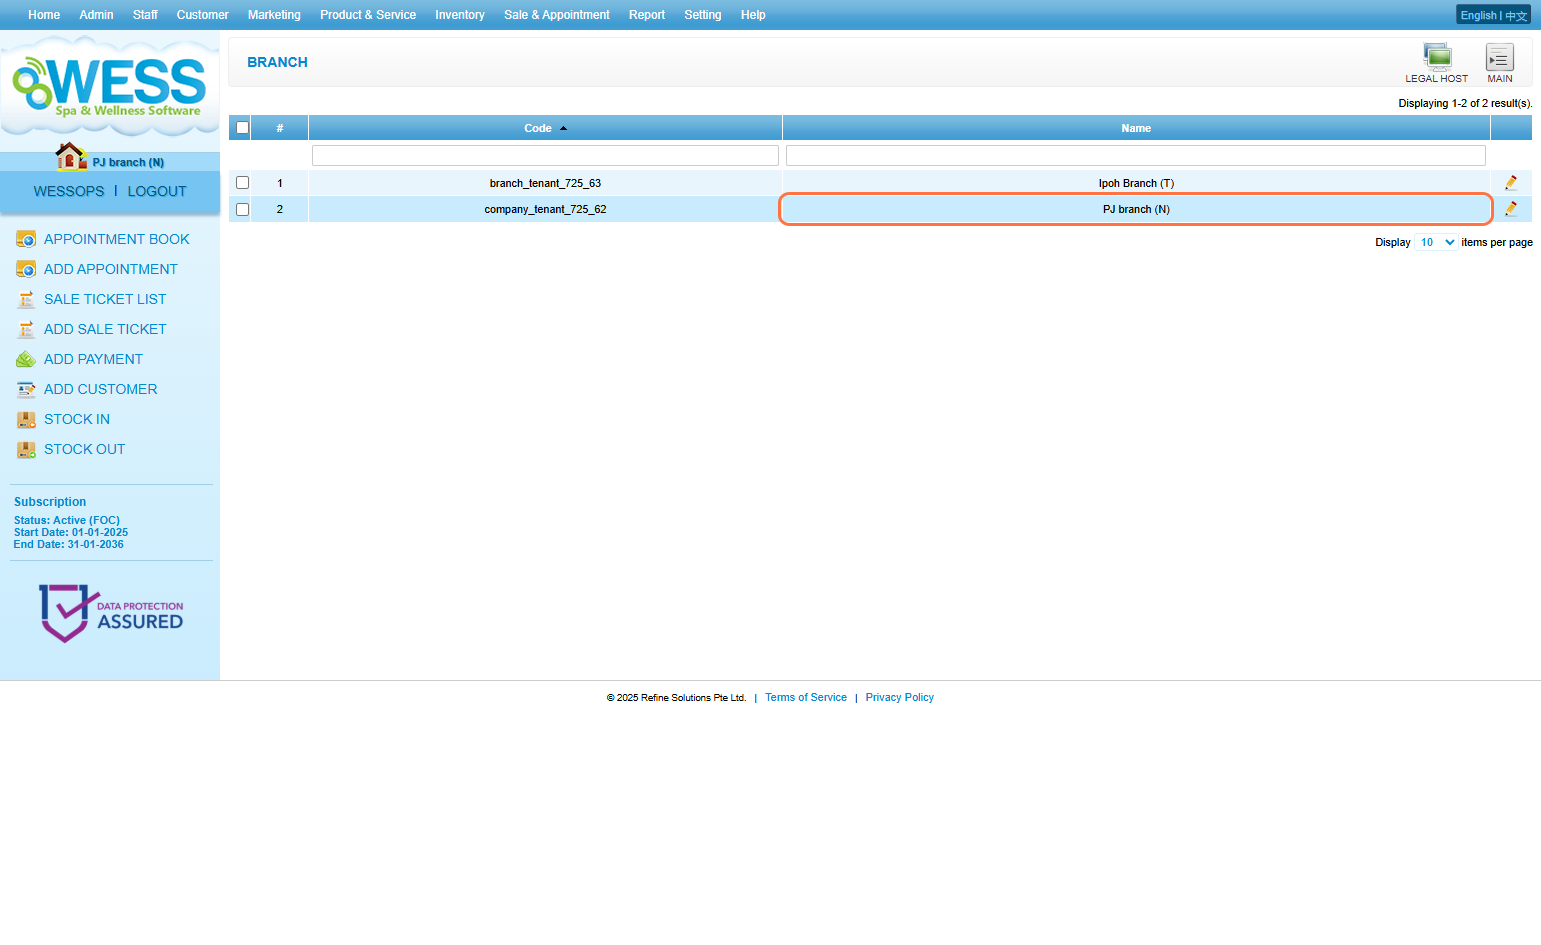This screenshot has width=1541, height=945.
Task: Click the Stock In box icon
Action: click(x=26, y=419)
